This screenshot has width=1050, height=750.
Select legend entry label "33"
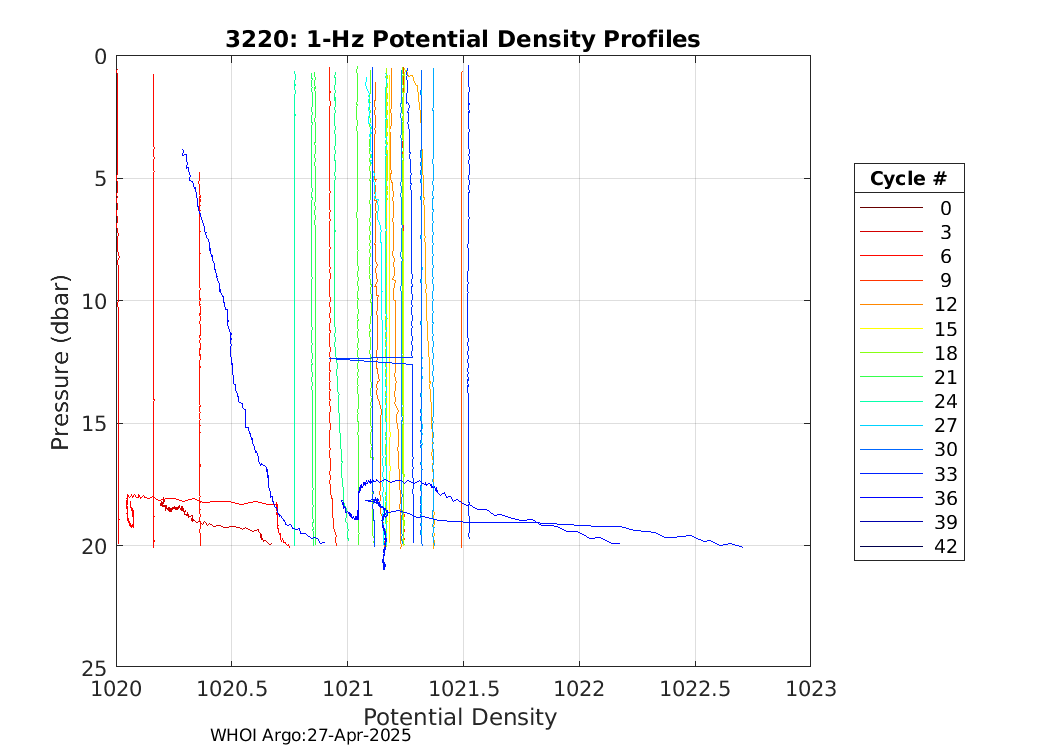[x=946, y=474]
